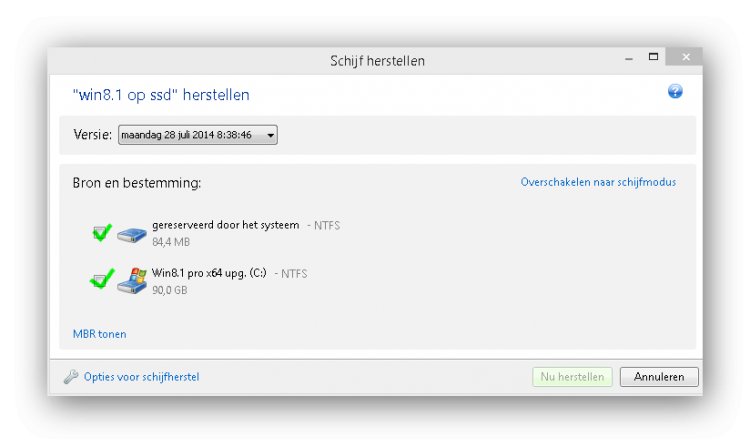This screenshot has width=750, height=447.
Task: Minimize the Schijf herstellen window
Action: [x=629, y=57]
